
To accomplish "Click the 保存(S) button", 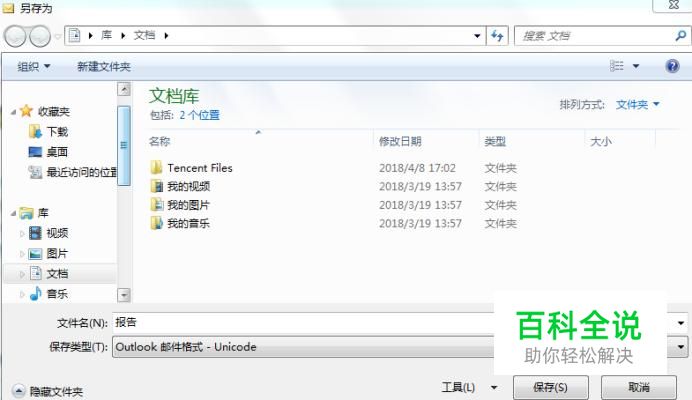I will coord(550,387).
